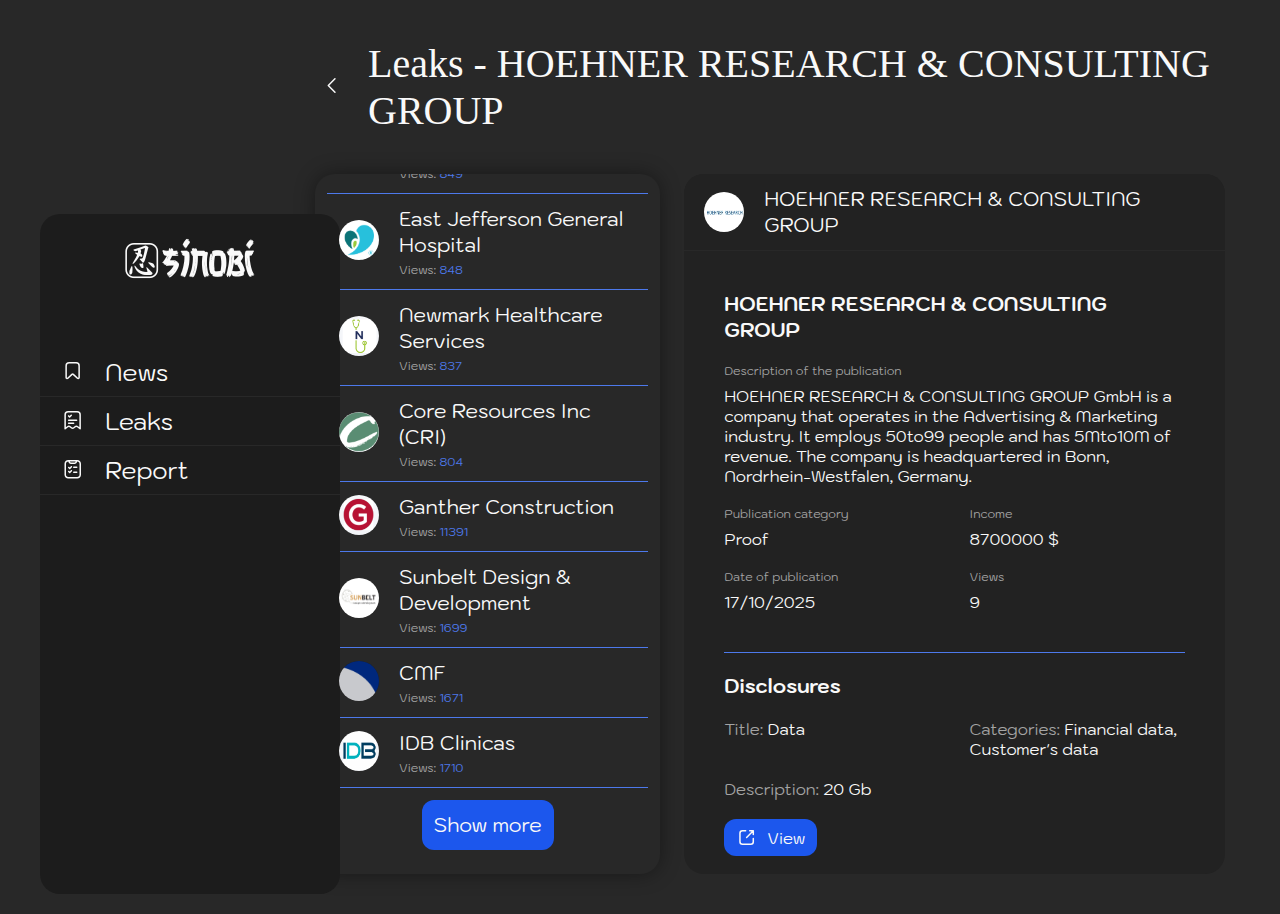Viewport: 1280px width, 914px height.
Task: Select the IDB Clinicas entry name
Action: point(457,743)
